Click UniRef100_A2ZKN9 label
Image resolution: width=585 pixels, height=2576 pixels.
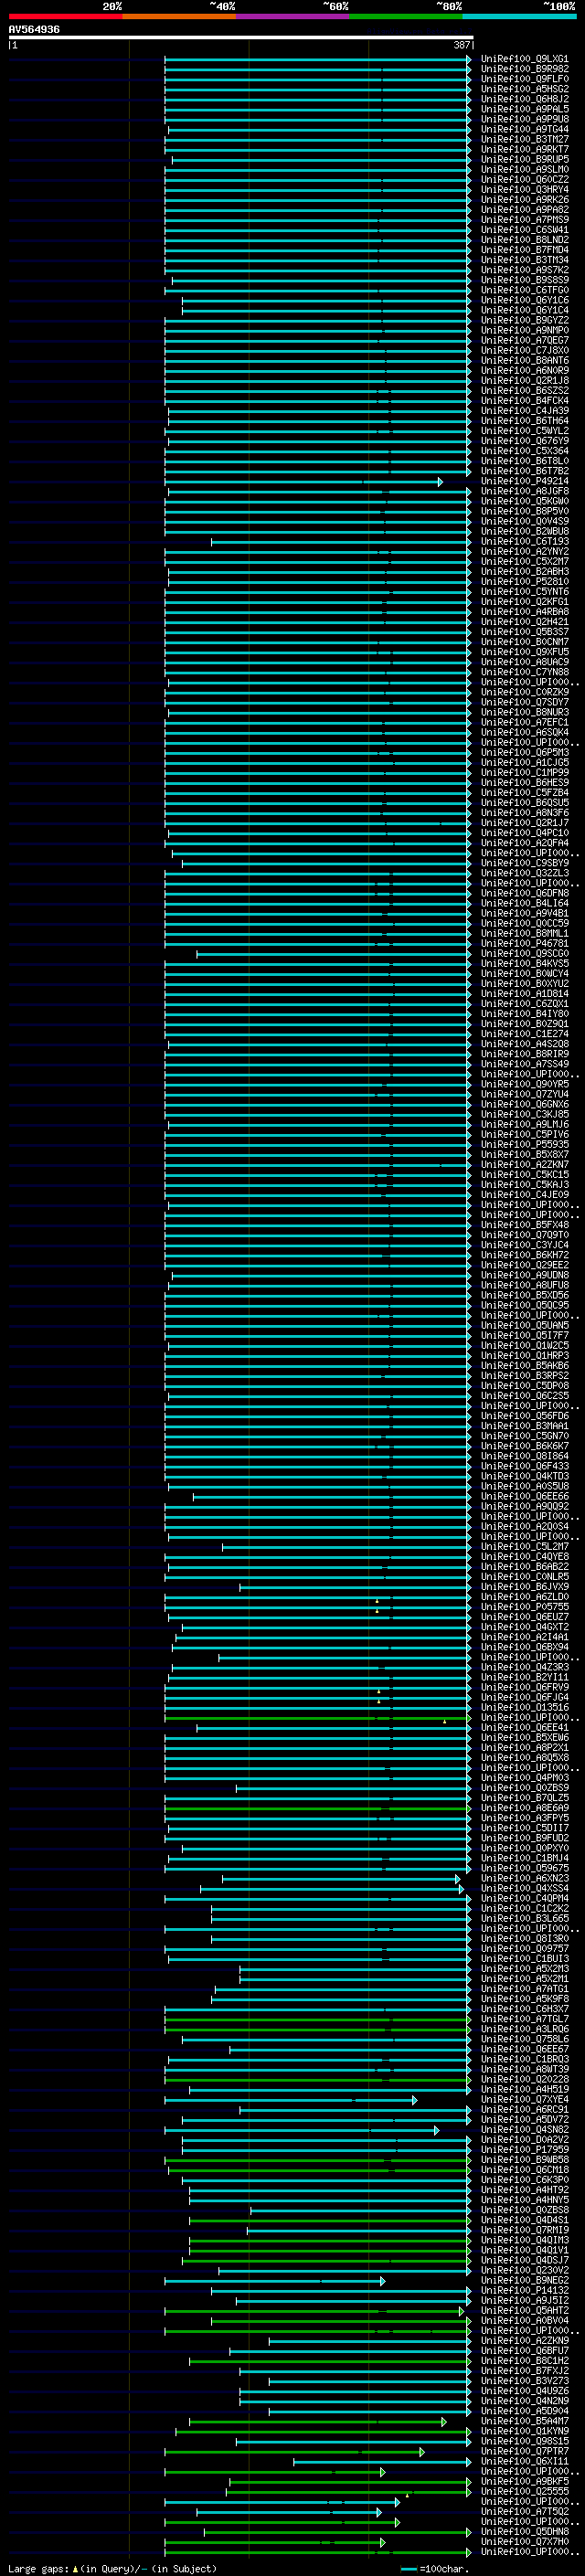[525, 2340]
